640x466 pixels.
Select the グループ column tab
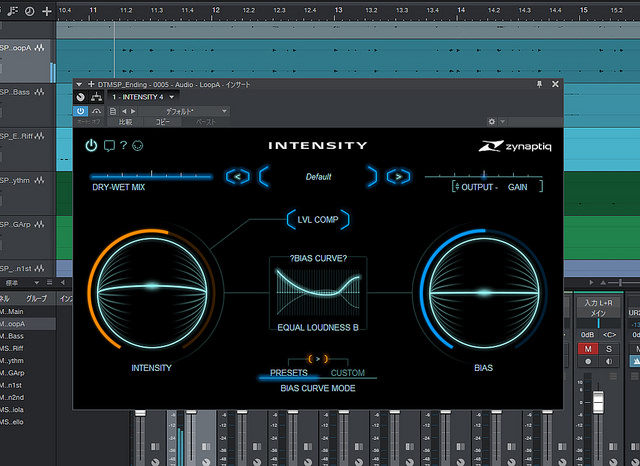point(36,299)
